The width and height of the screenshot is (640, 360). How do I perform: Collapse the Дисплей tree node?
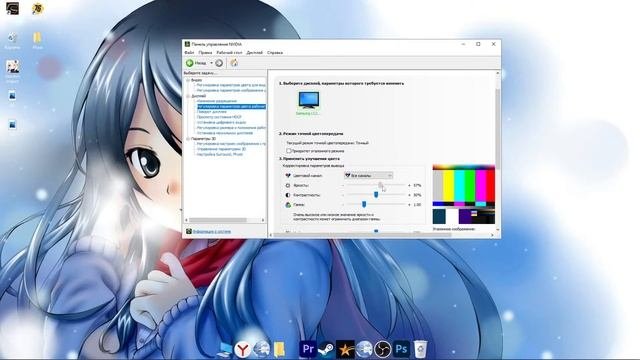(188, 96)
